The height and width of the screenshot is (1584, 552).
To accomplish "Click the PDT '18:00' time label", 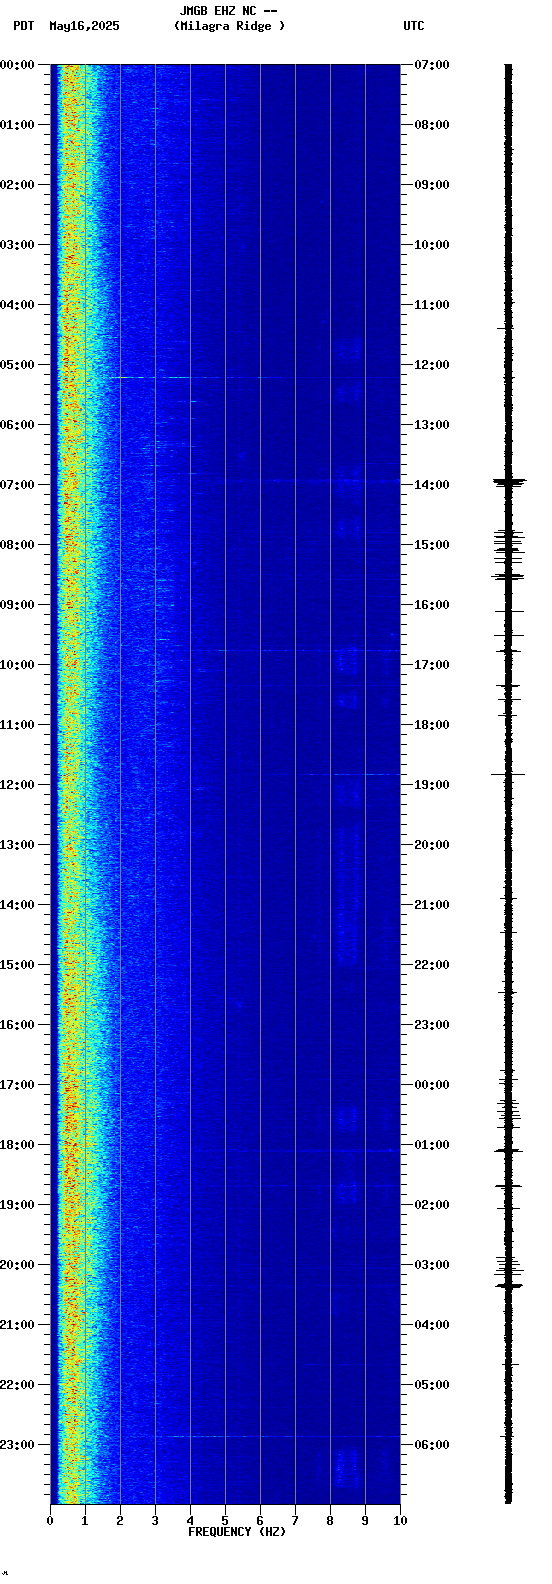I will (18, 1145).
